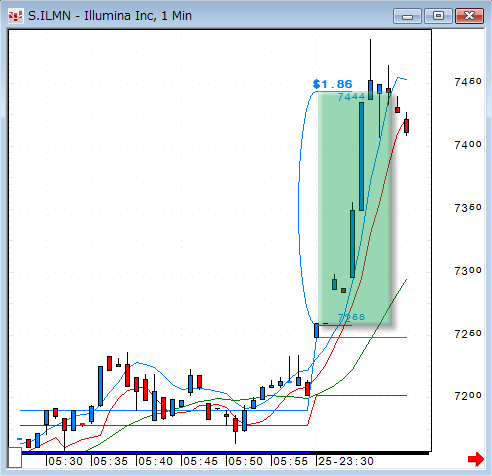Select the 7200 price axis label
Image resolution: width=492 pixels, height=476 pixels.
coord(468,396)
